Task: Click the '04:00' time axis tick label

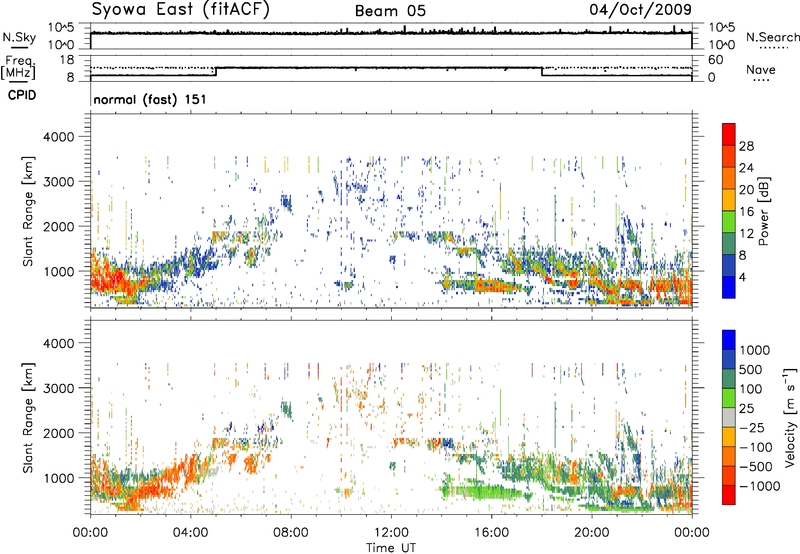Action: point(191,533)
